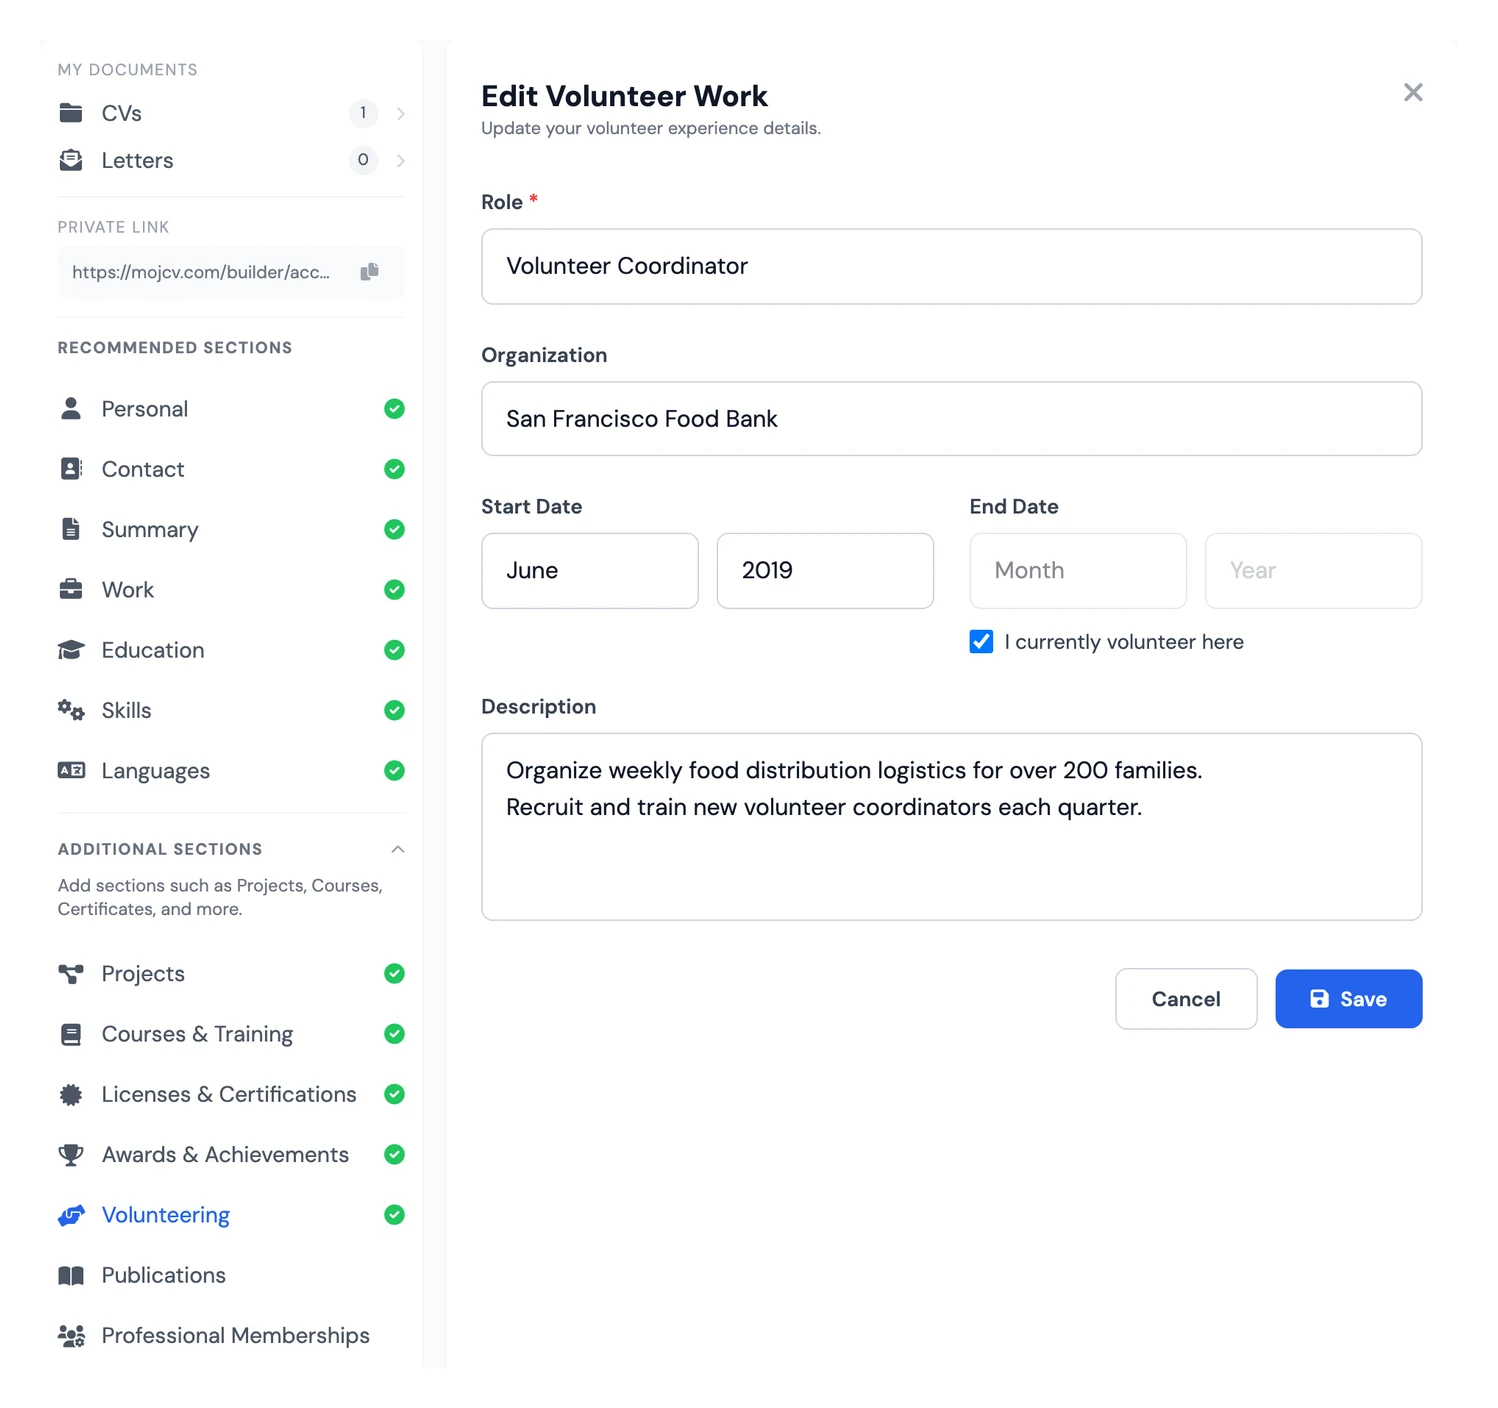Image resolution: width=1498 pixels, height=1408 pixels.
Task: Open the Start Date month dropdown showing June
Action: 590,571
